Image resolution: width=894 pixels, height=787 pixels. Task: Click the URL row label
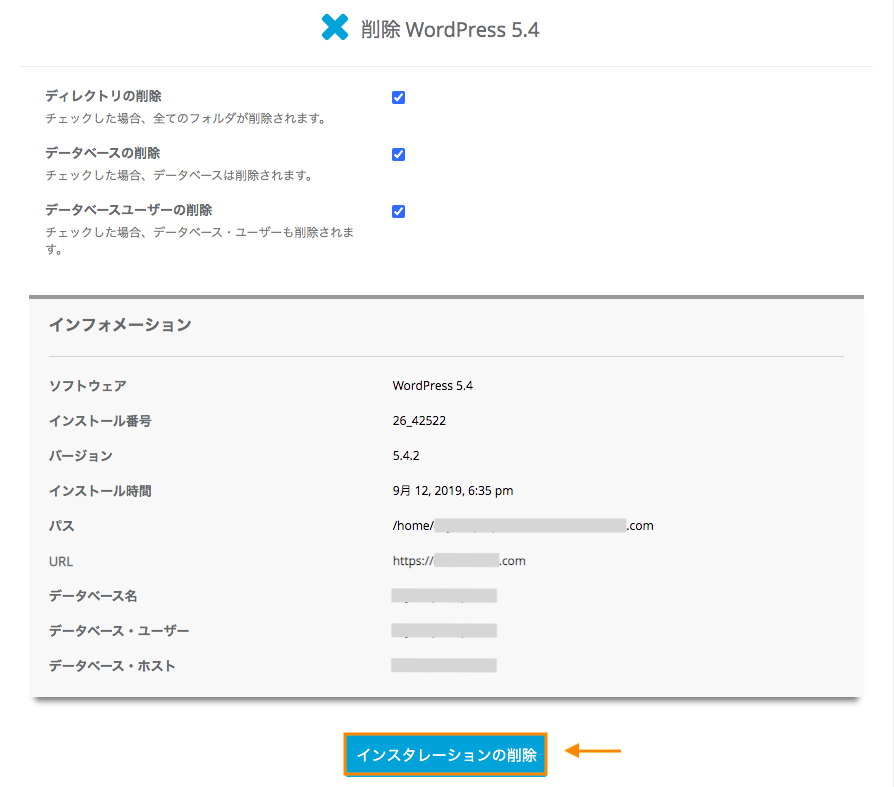pyautogui.click(x=61, y=561)
